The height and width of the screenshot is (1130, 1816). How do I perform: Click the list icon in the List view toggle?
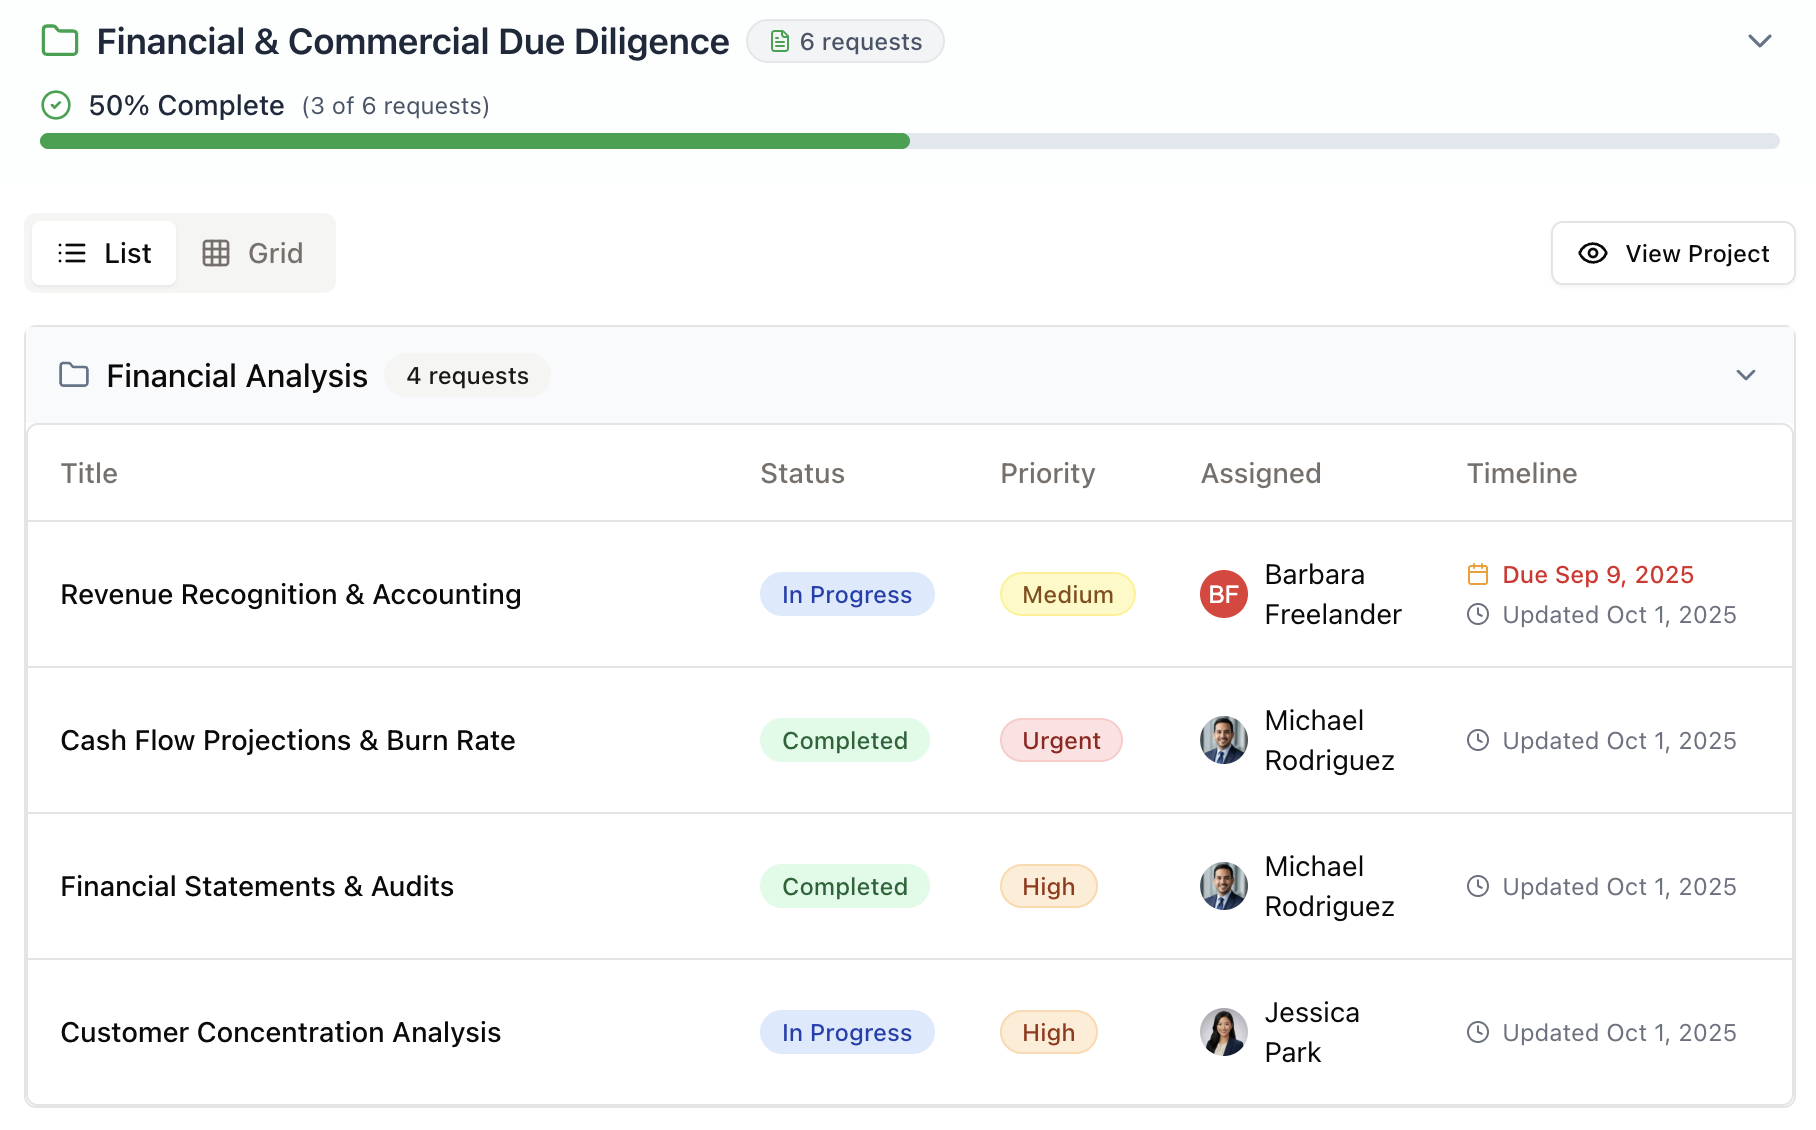(x=70, y=253)
